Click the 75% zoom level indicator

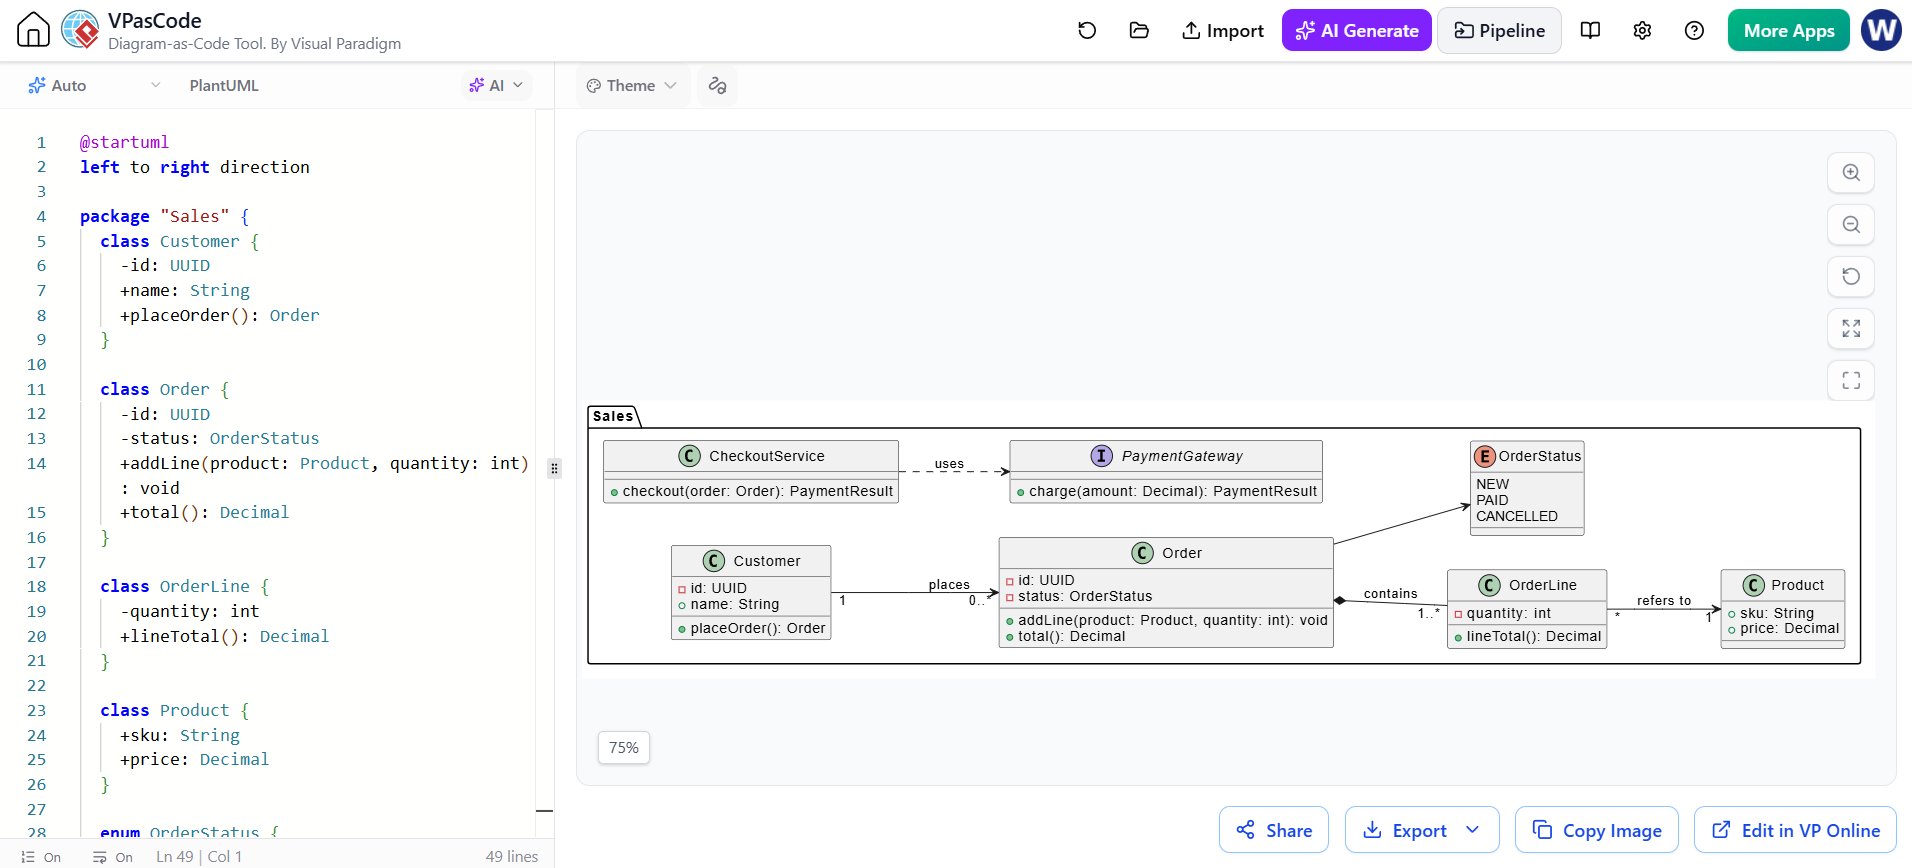(624, 747)
